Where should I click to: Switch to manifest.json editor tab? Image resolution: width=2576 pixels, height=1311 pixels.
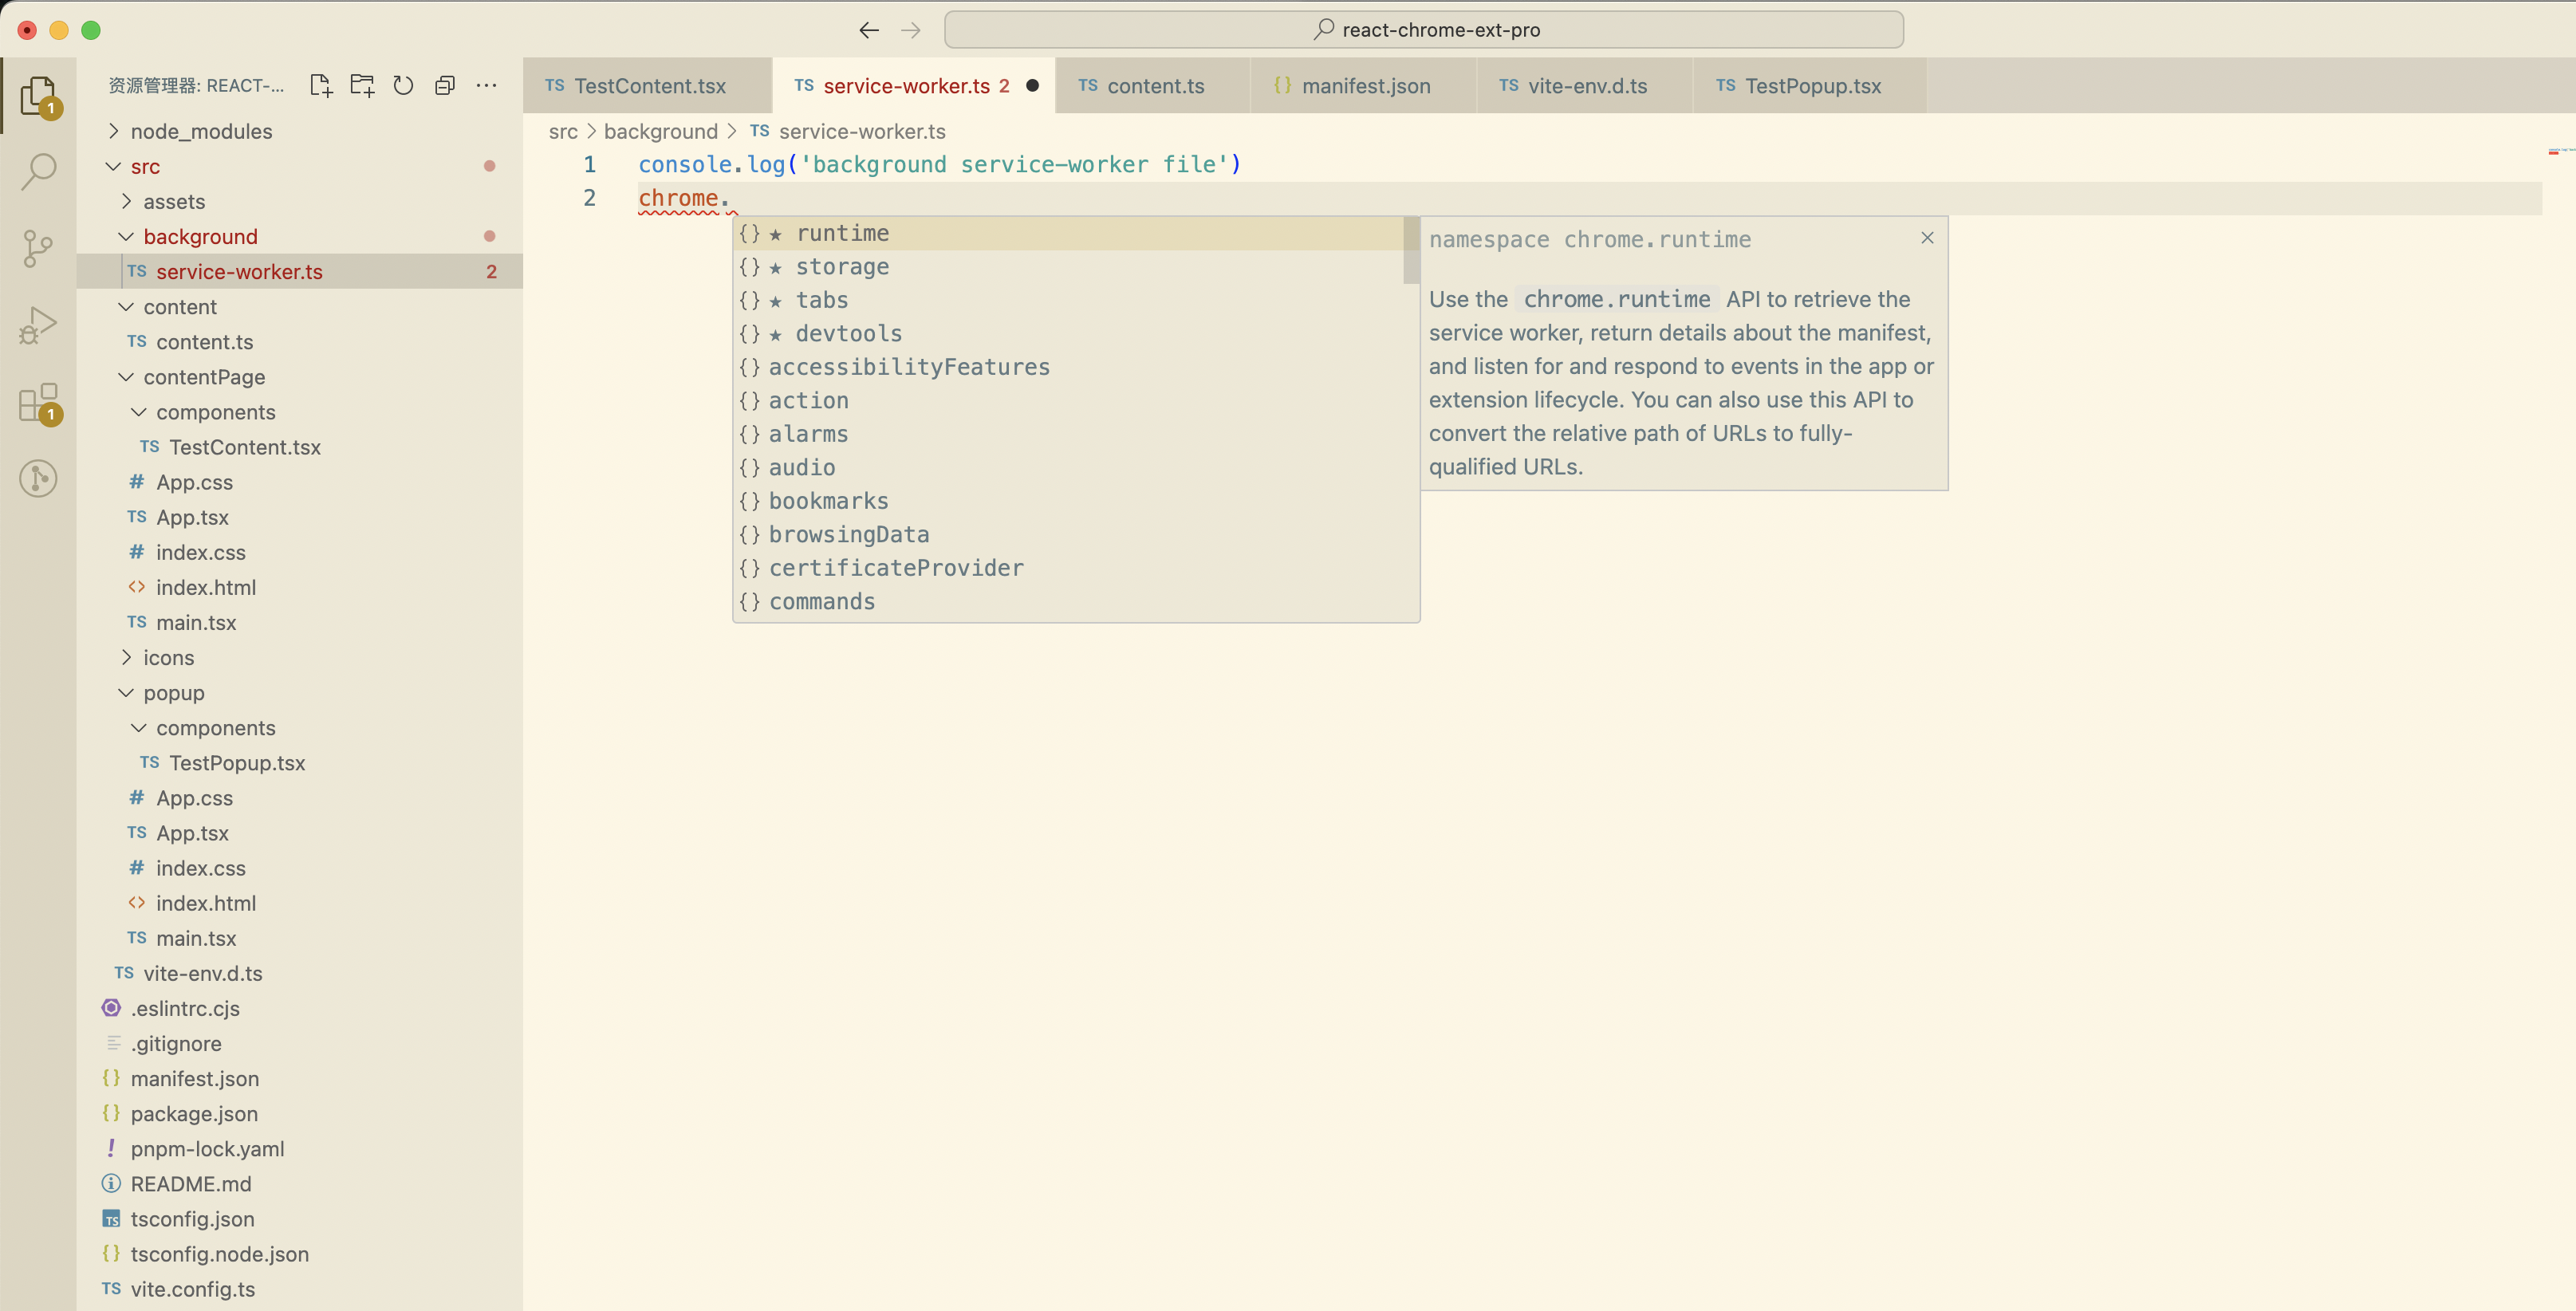point(1365,86)
